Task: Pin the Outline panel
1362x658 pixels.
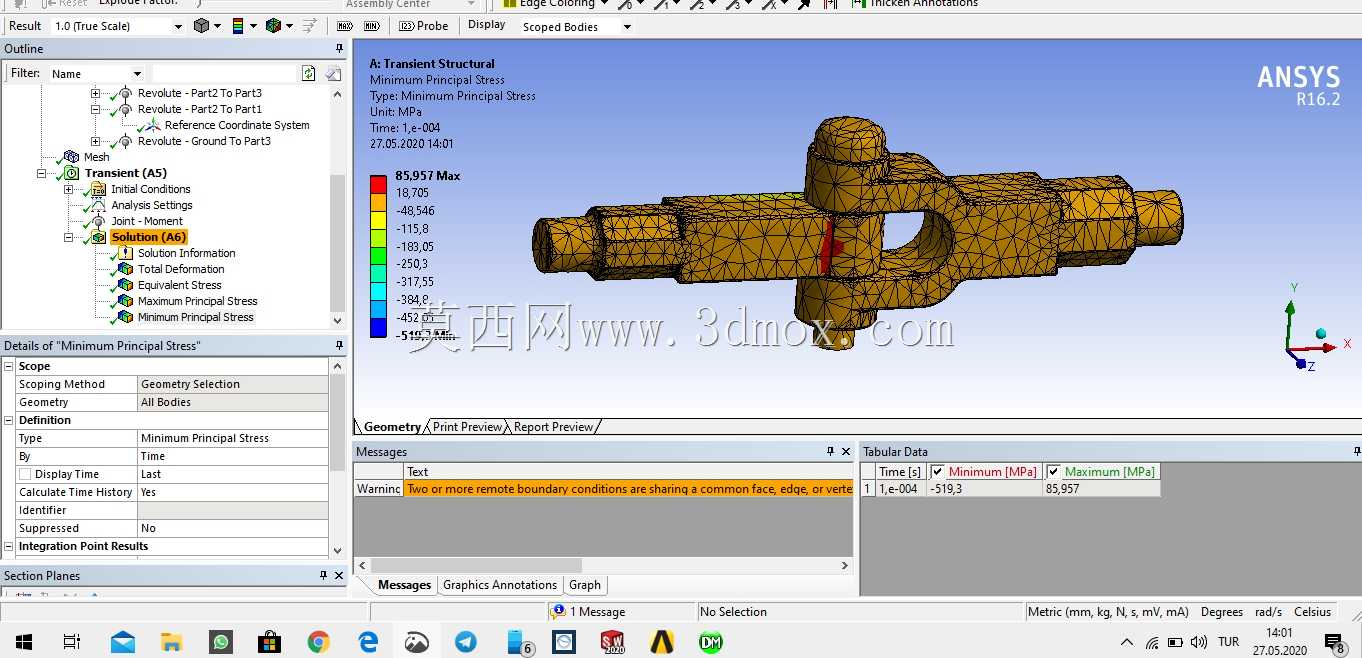Action: point(339,49)
